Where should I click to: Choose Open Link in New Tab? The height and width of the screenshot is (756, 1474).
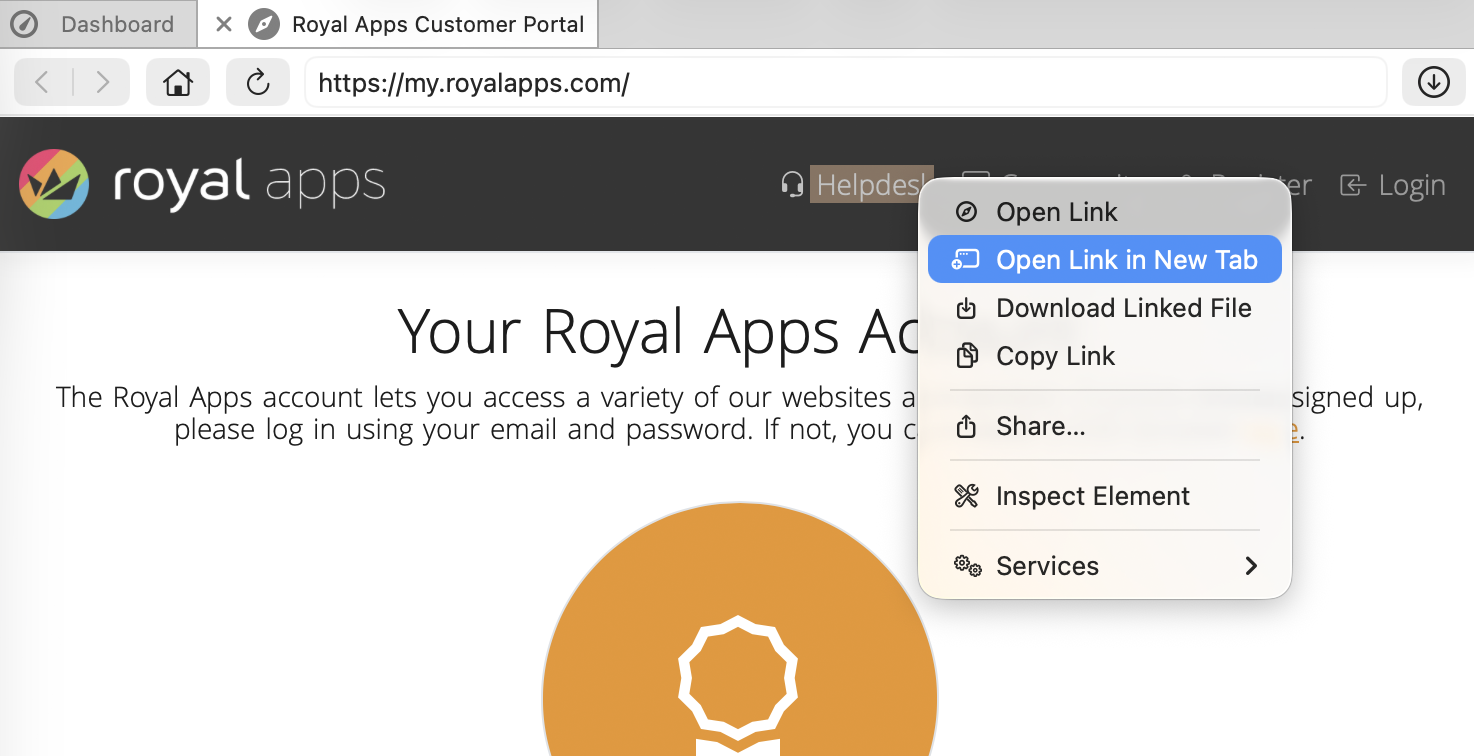click(x=1105, y=260)
